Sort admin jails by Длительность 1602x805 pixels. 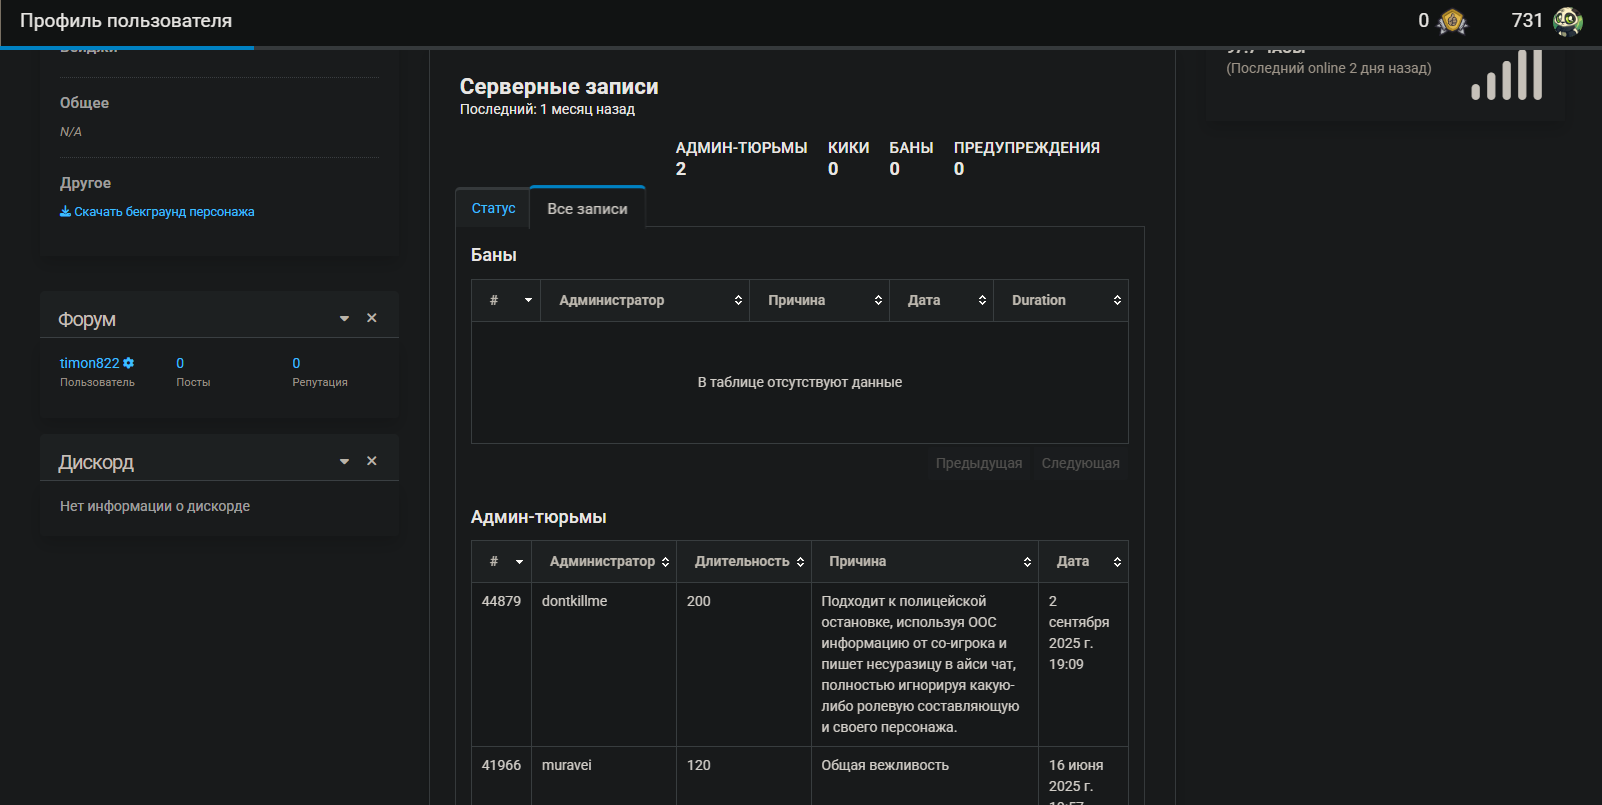[x=743, y=562]
